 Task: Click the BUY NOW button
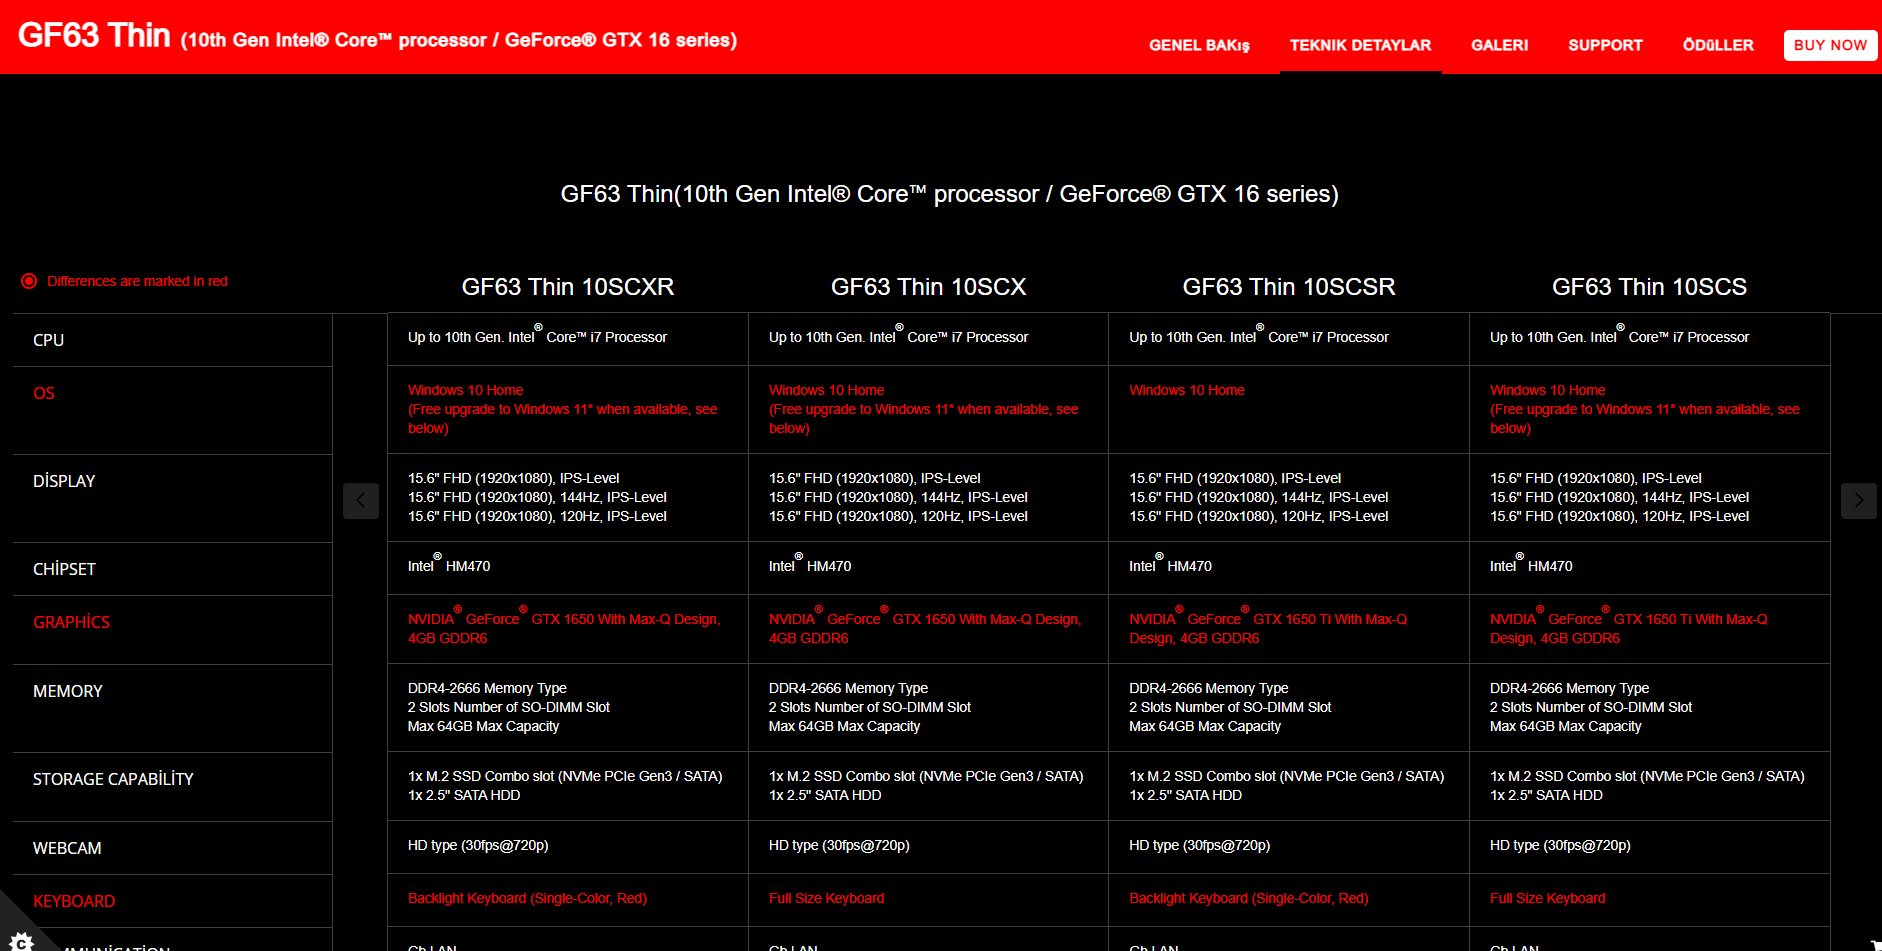click(1830, 45)
